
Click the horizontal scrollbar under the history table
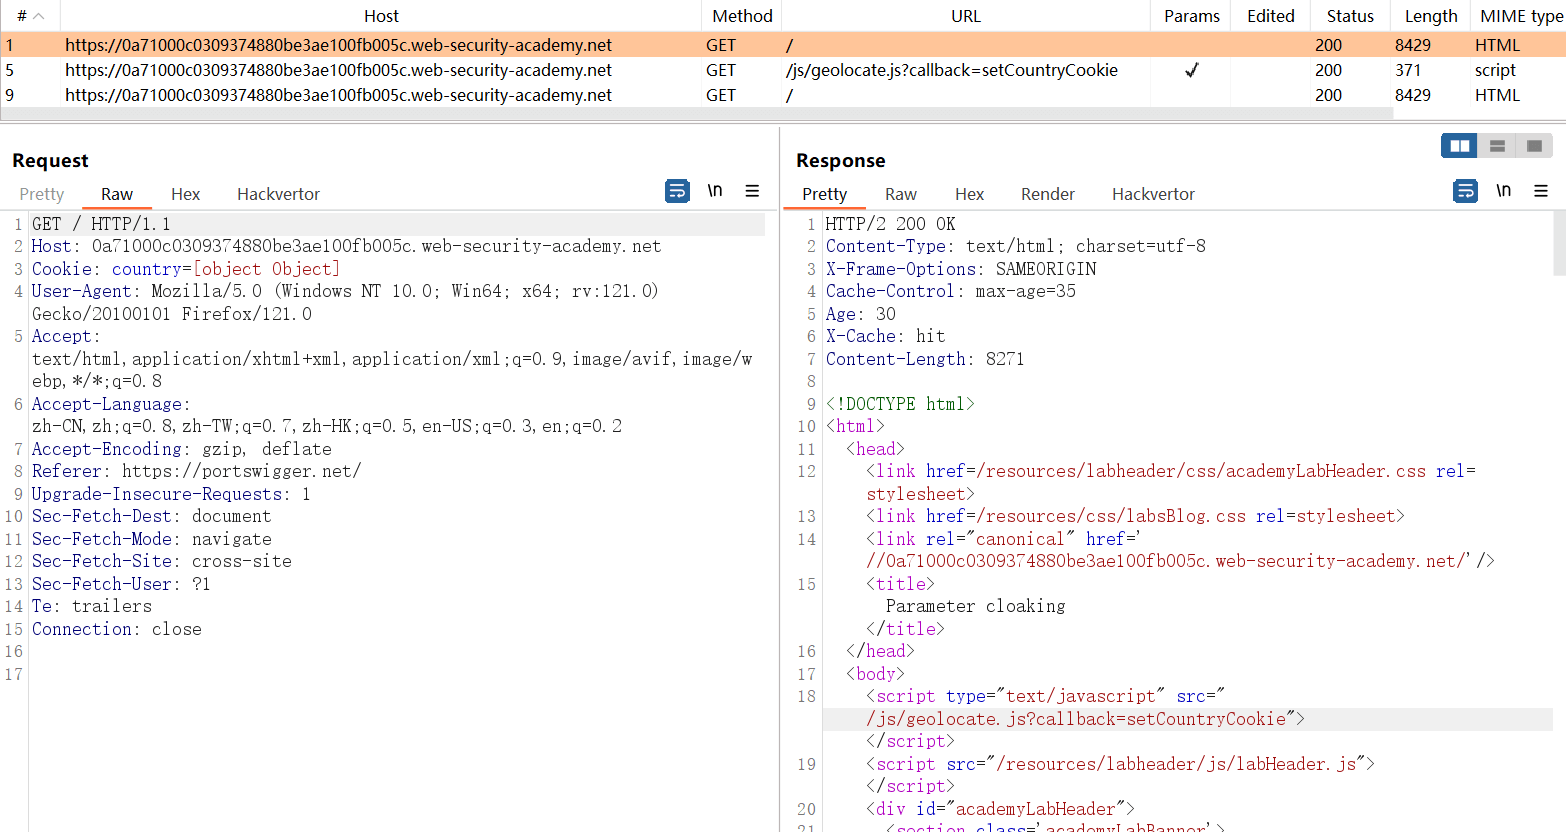click(695, 114)
